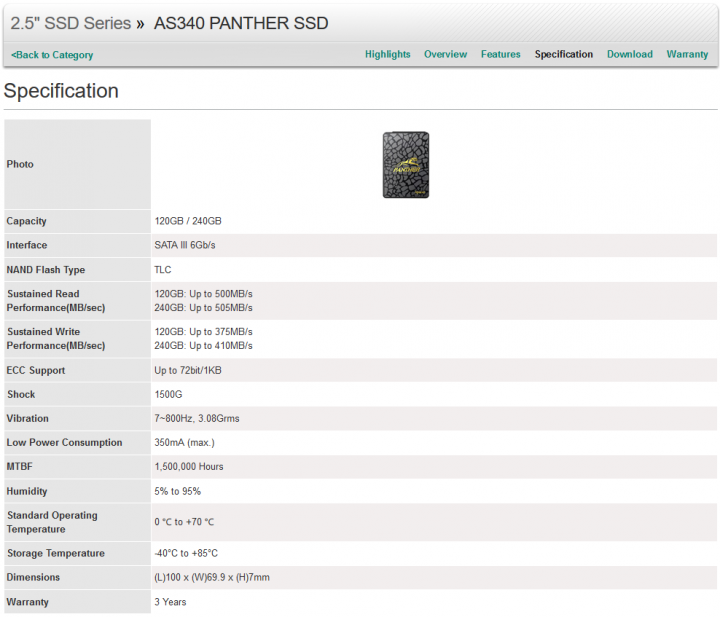The image size is (720, 617).
Task: Click the 1500G shock value
Action: click(168, 394)
